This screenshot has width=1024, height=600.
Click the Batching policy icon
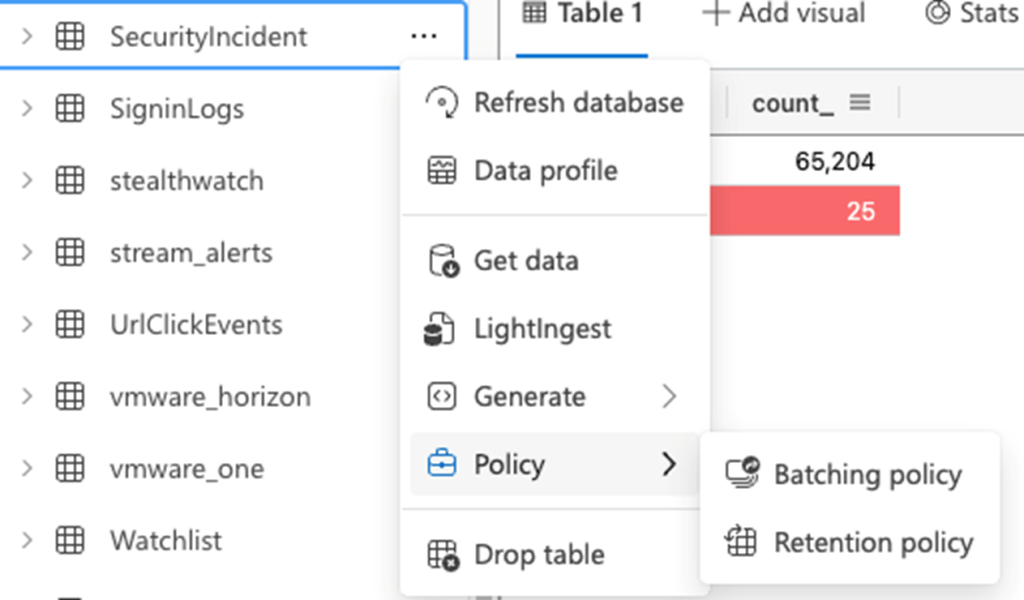tap(742, 474)
